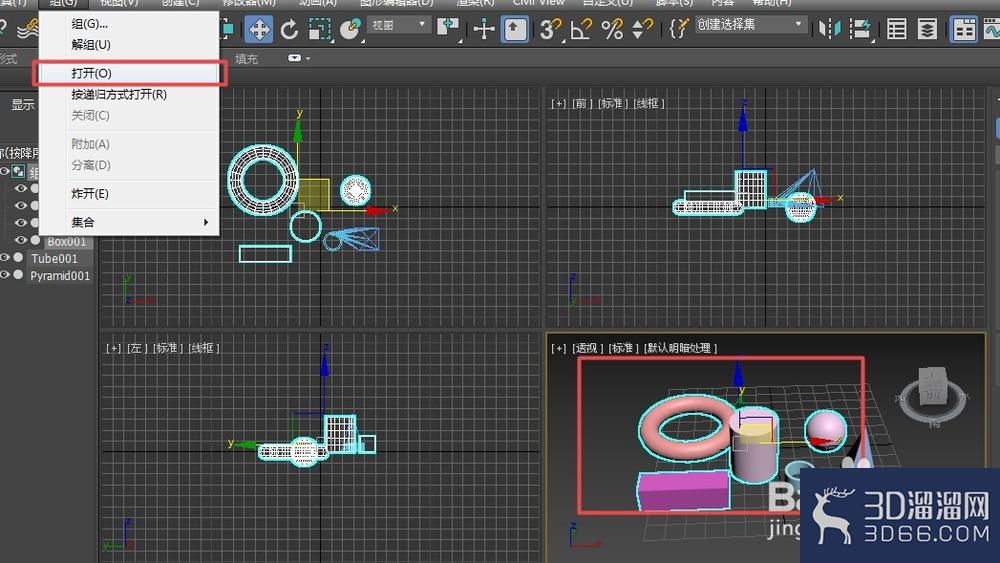Switch to the 填充 ribbon tab
1000x563 pixels.
coord(246,59)
